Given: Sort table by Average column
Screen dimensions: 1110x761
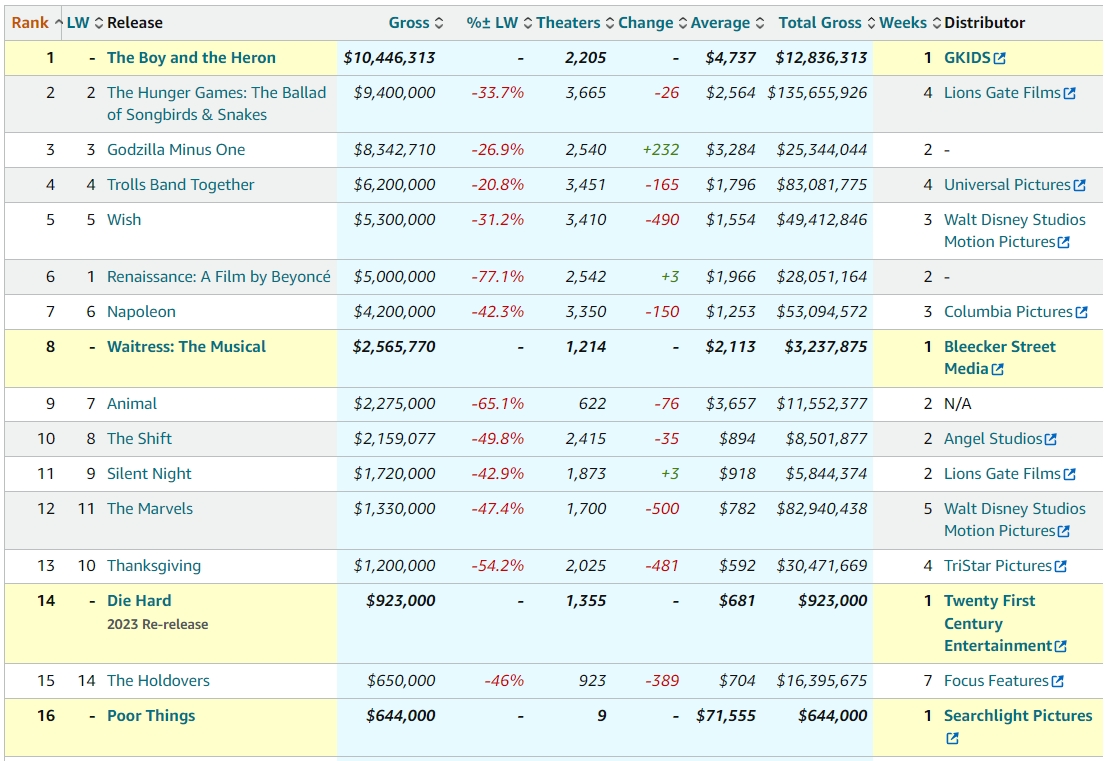Looking at the screenshot, I should pos(727,23).
